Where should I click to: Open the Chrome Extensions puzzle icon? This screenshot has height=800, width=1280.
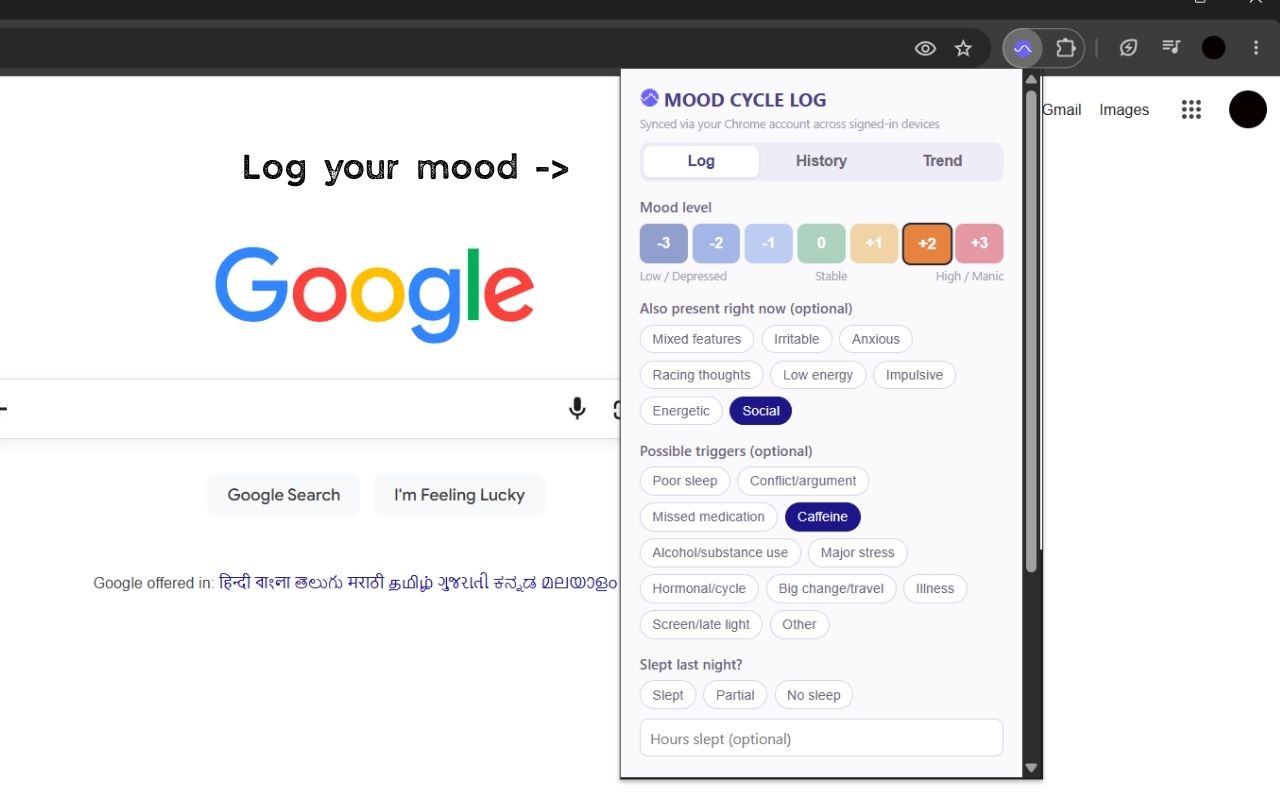[1066, 48]
